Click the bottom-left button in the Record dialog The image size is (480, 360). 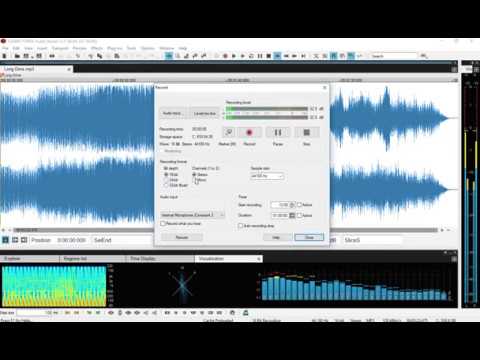pos(182,237)
